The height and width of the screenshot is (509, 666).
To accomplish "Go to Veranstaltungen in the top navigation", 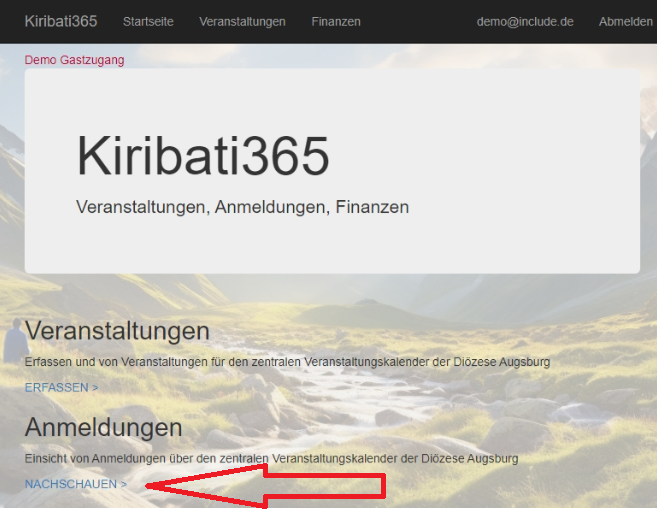I will (x=242, y=21).
